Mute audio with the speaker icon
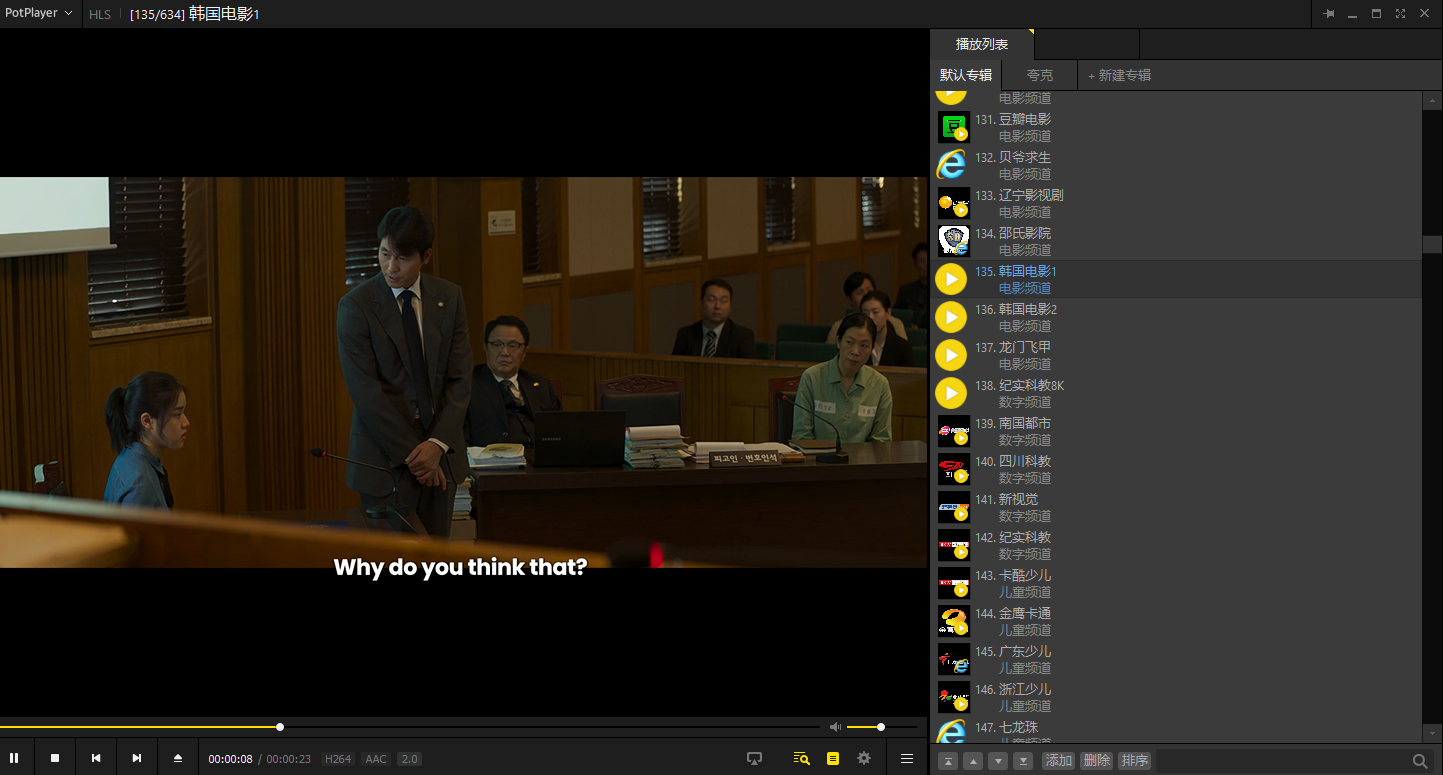1443x775 pixels. 836,727
